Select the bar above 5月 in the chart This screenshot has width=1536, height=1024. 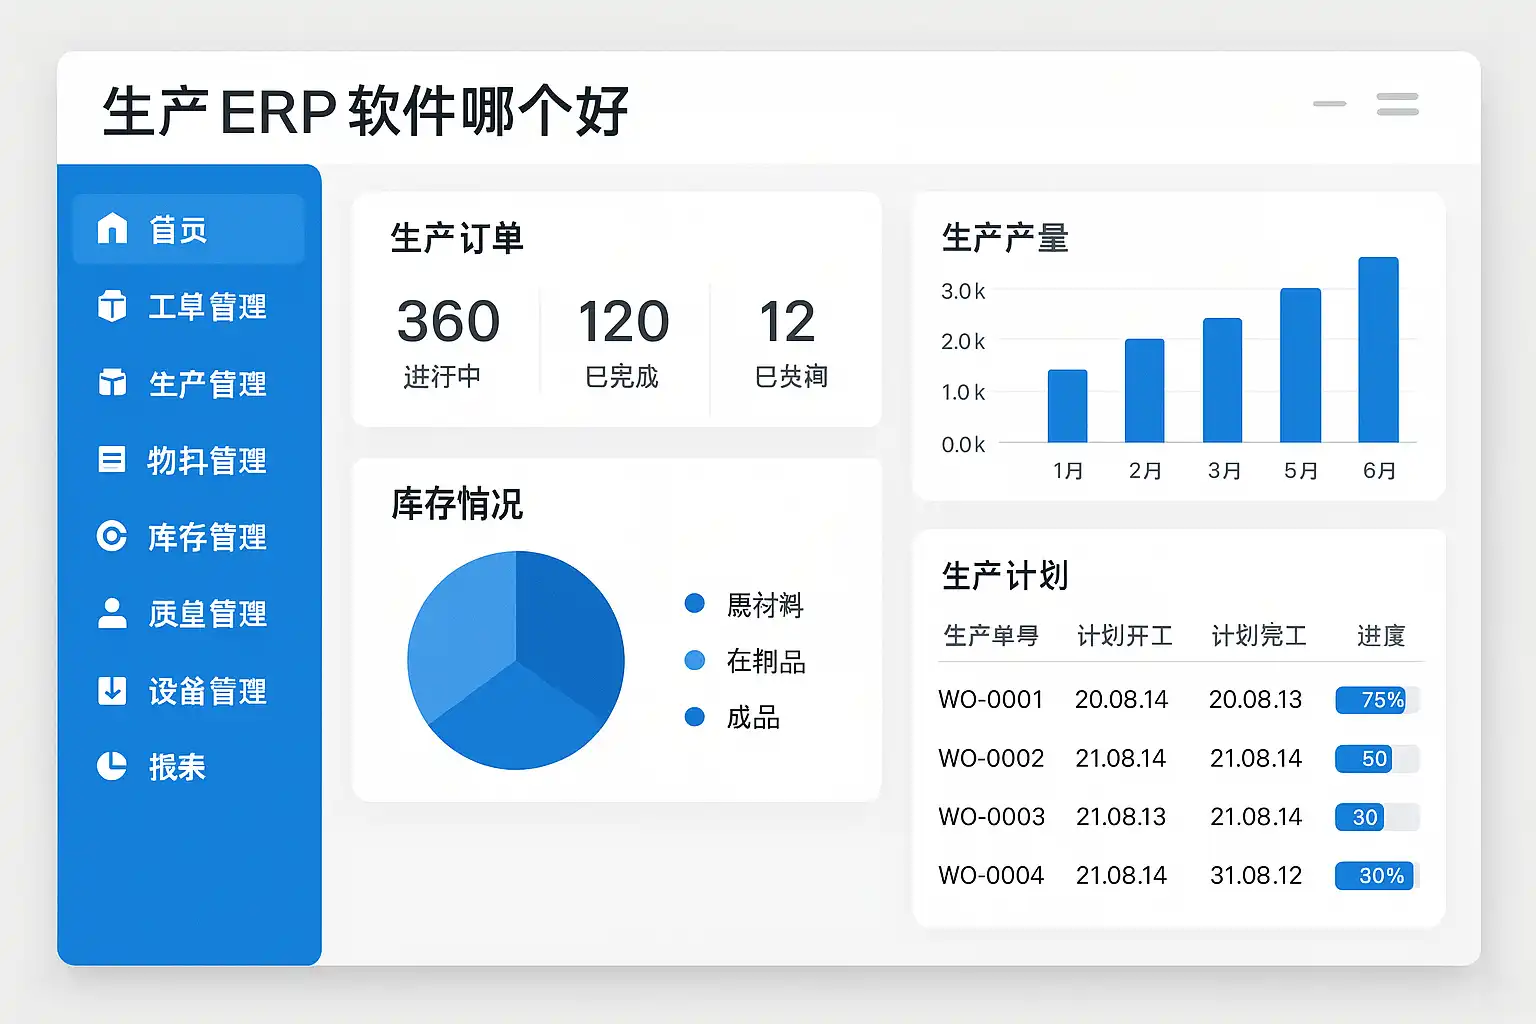pos(1300,365)
